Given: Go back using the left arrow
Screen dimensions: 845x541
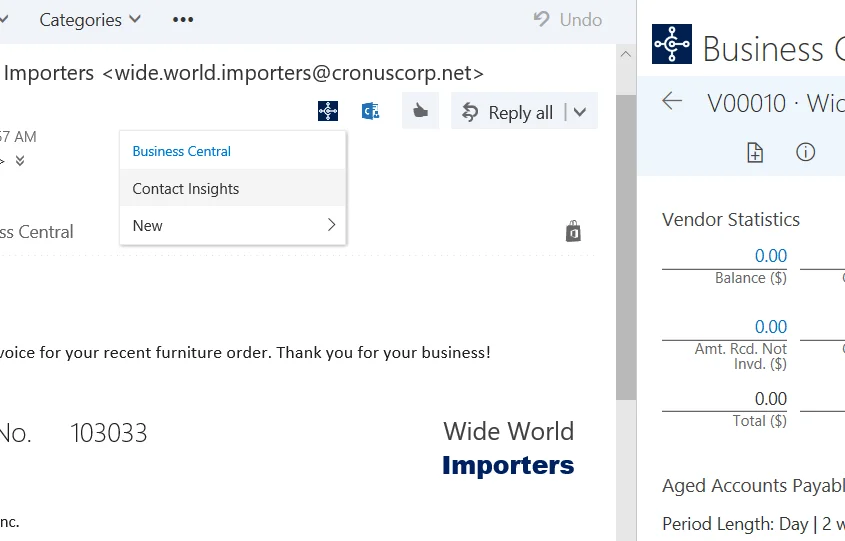Looking at the screenshot, I should (672, 101).
